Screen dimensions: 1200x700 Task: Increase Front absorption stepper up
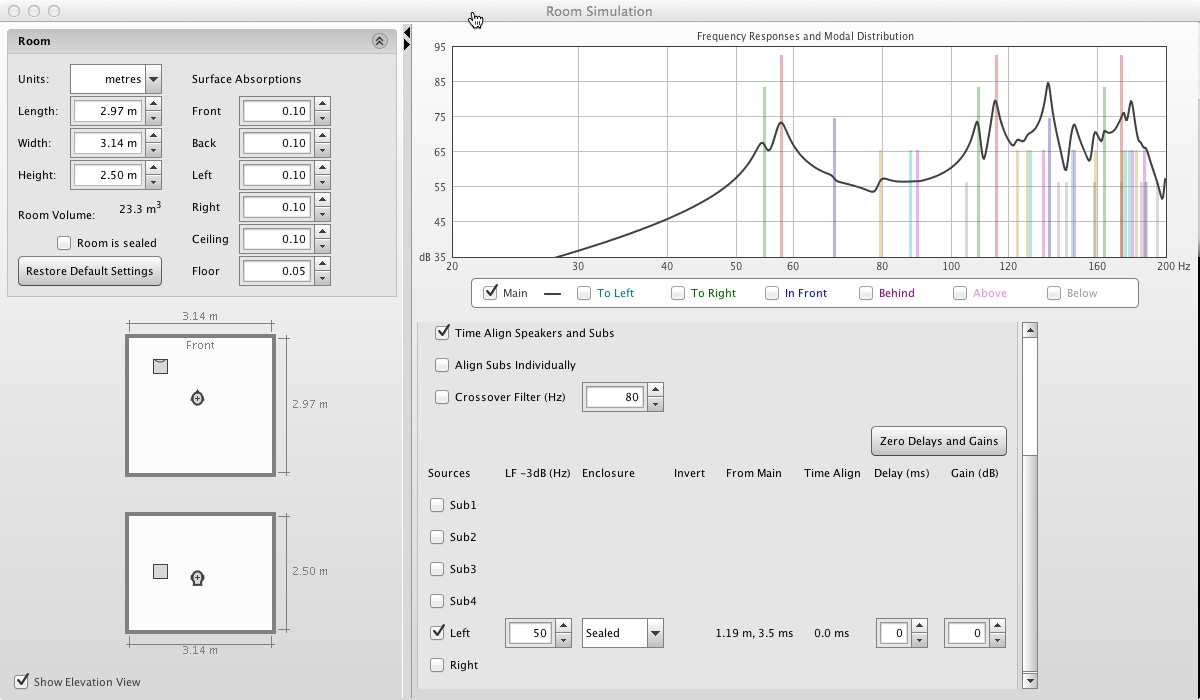(x=321, y=104)
